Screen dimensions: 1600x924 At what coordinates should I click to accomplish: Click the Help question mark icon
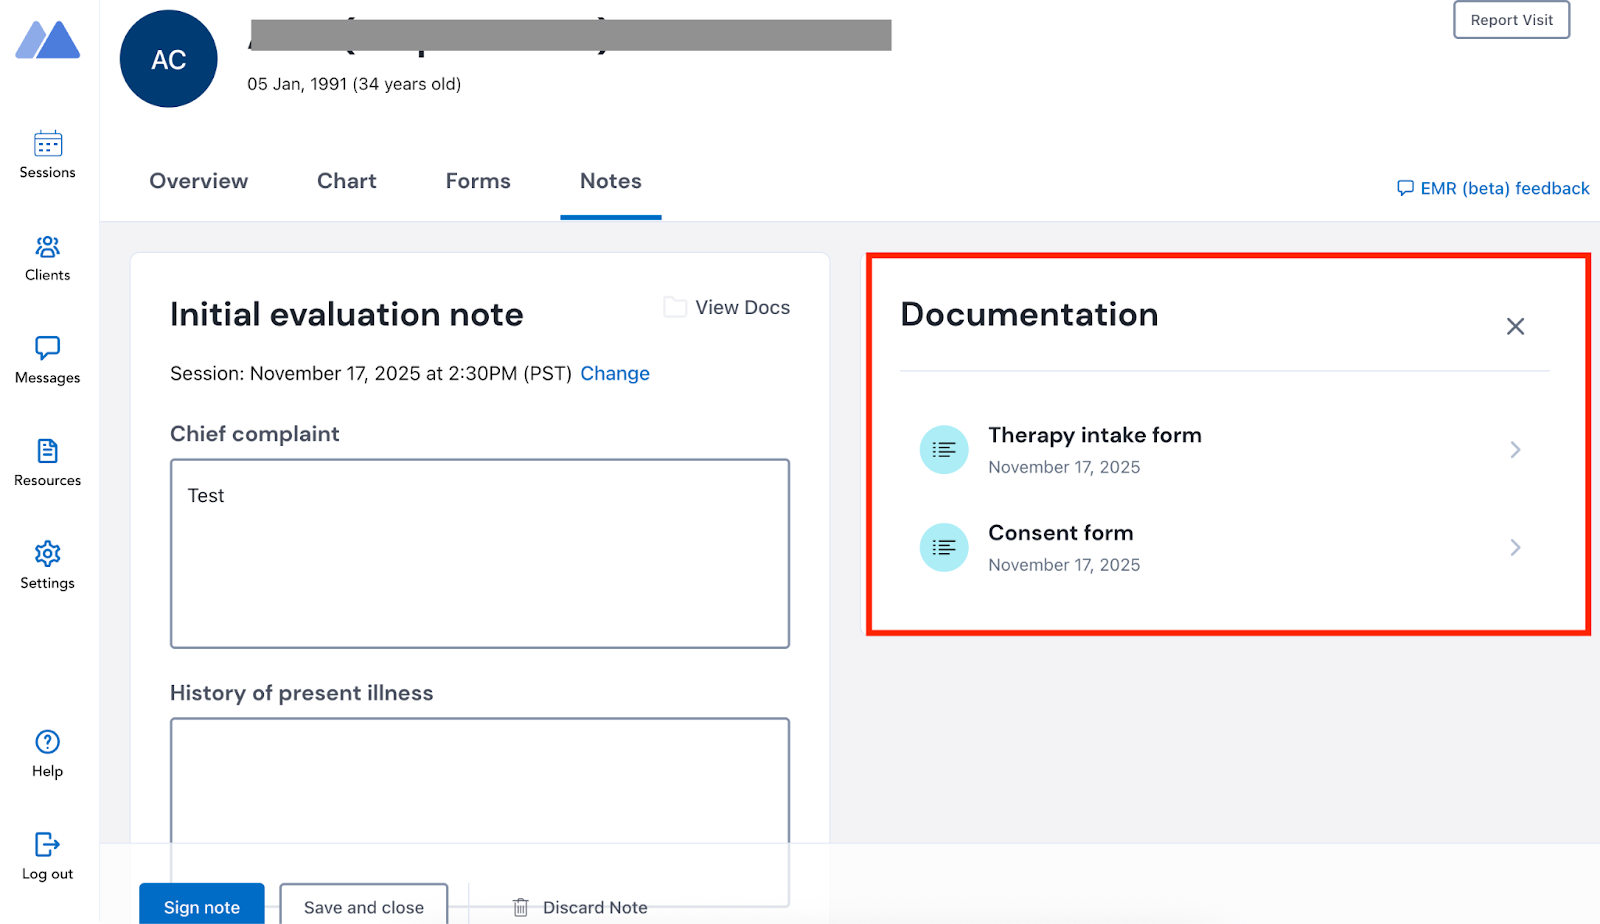point(47,741)
